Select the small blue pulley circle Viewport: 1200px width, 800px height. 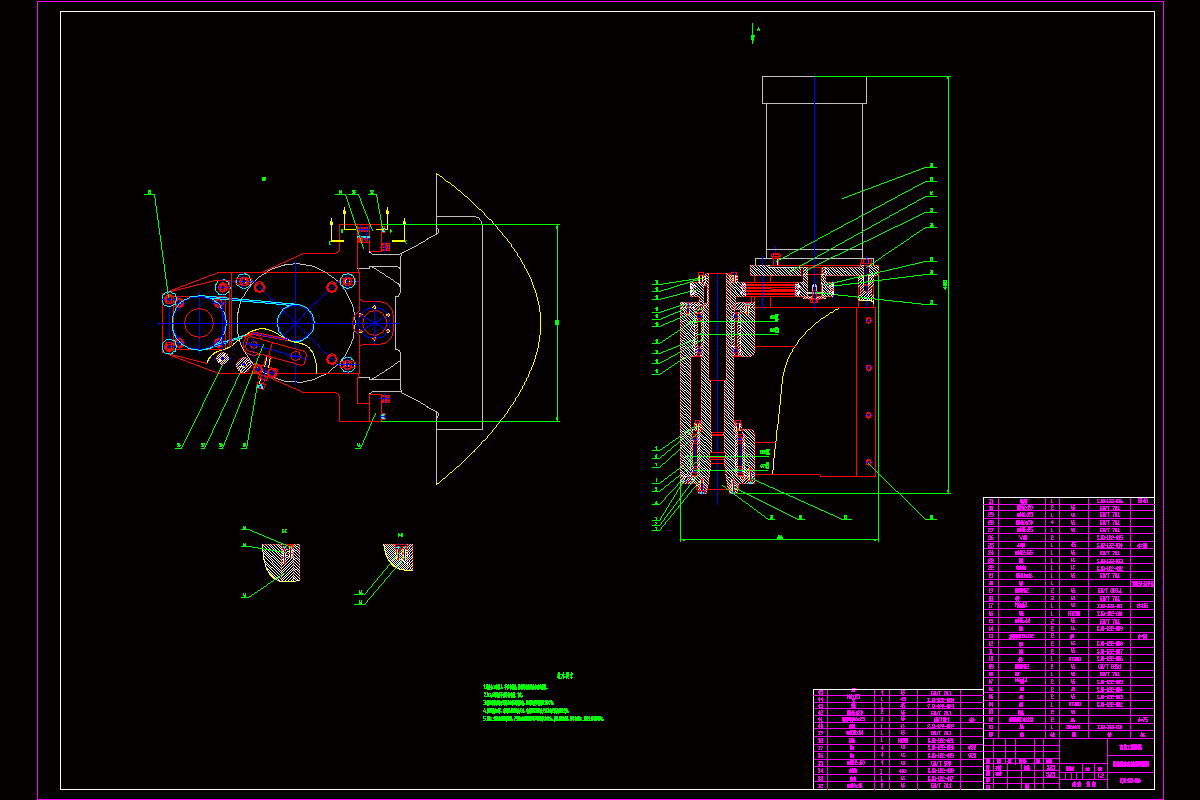(296, 322)
